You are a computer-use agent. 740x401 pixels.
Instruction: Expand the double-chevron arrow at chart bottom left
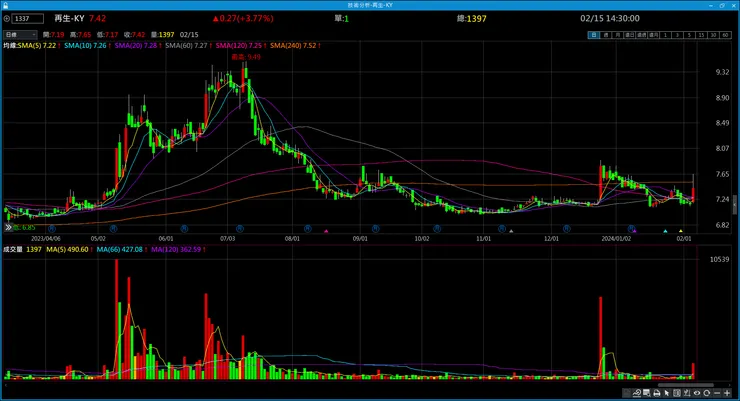[x=8, y=227]
